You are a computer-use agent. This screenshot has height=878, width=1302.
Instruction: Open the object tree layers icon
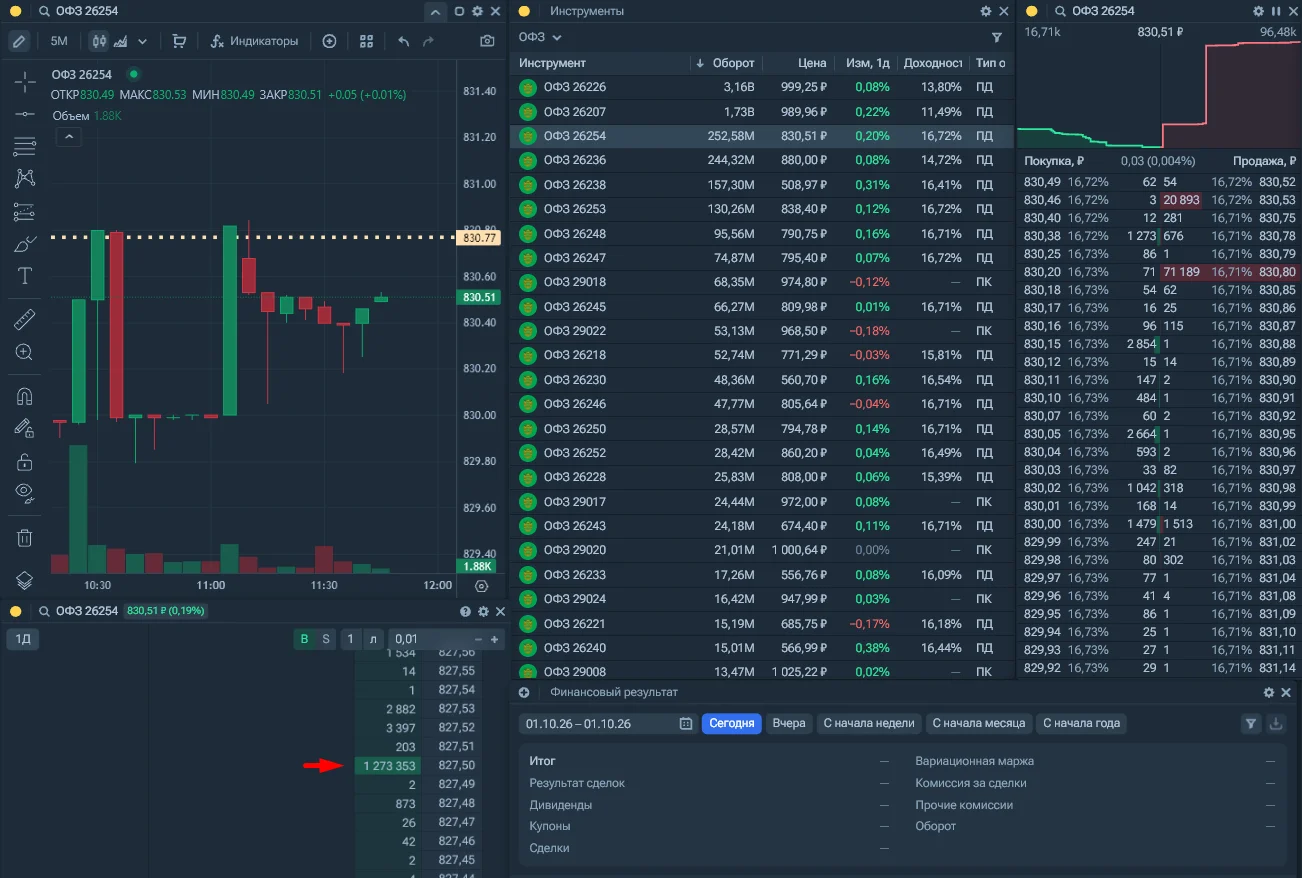(x=25, y=580)
